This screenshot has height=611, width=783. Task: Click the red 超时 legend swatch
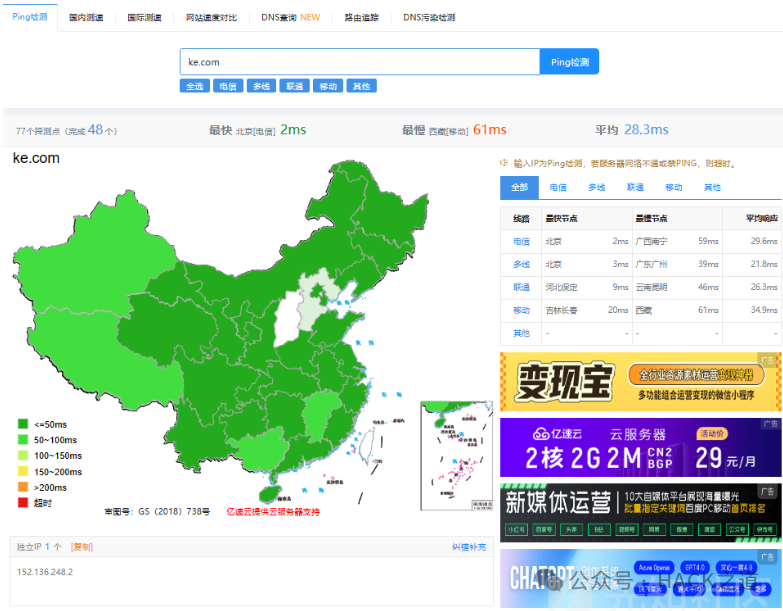pos(23,502)
